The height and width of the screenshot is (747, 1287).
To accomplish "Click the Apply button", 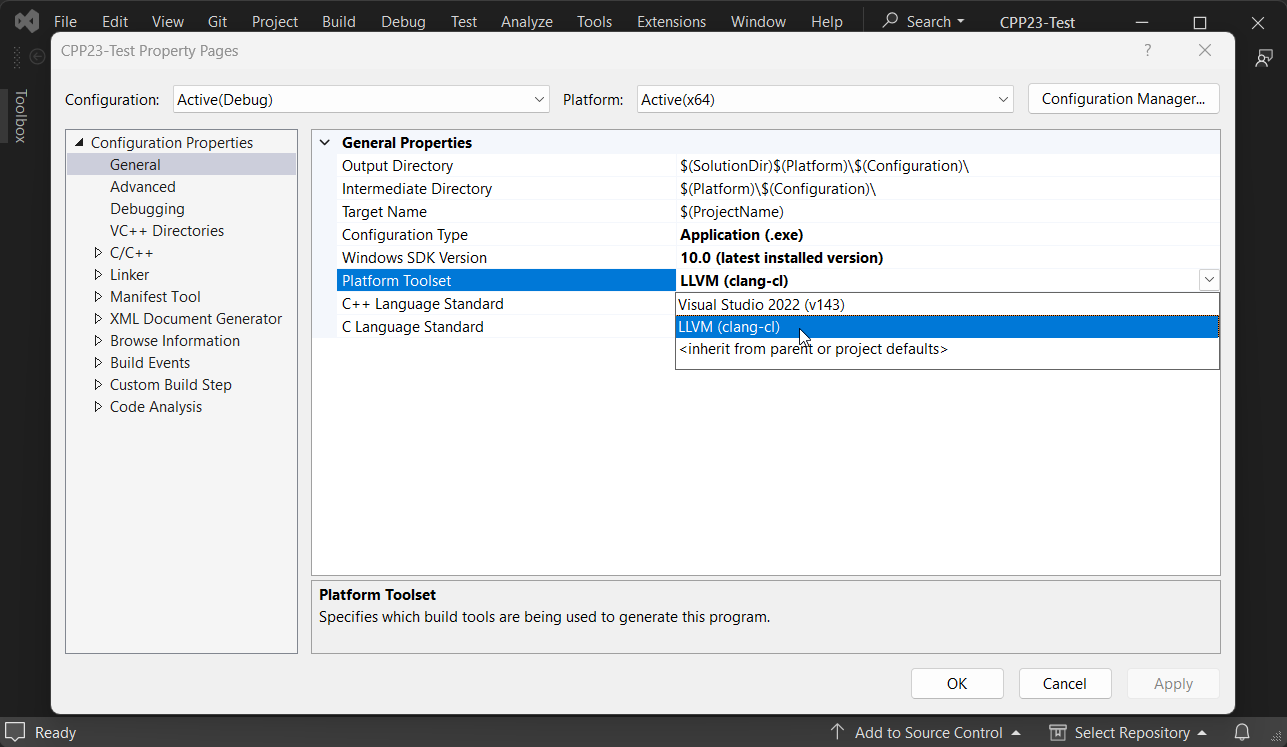I will tap(1173, 684).
